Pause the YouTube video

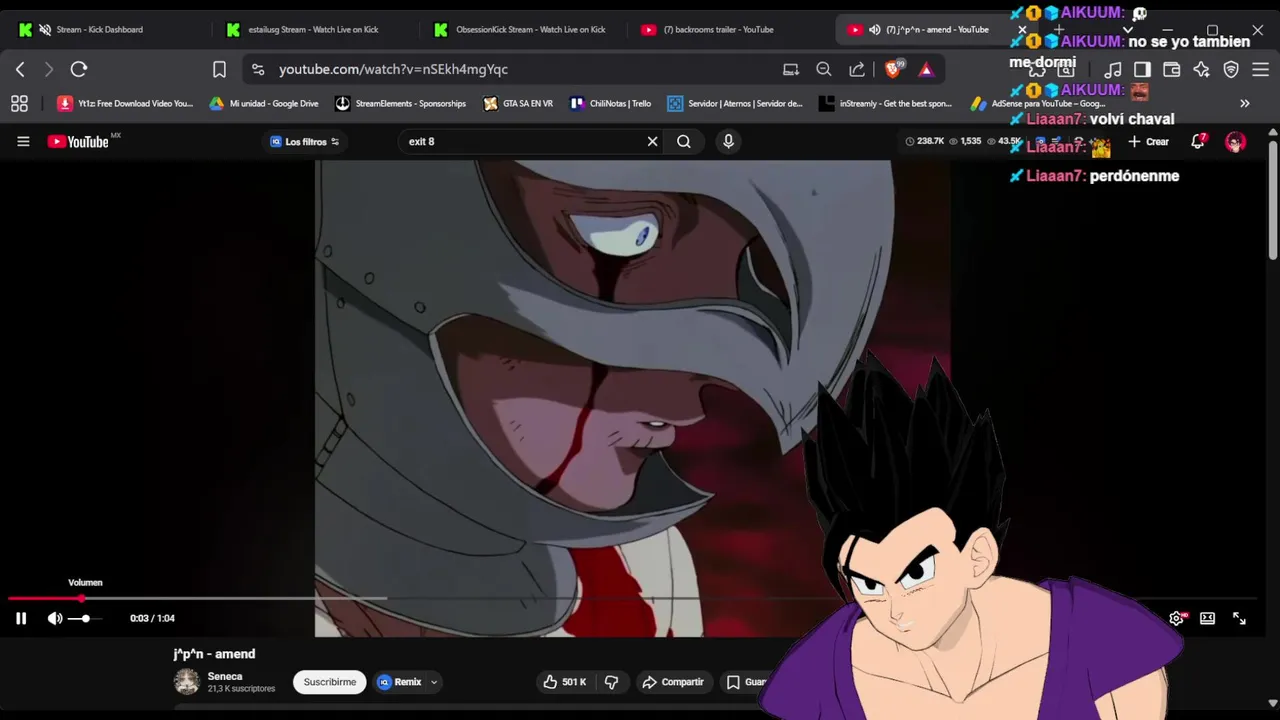[x=21, y=619]
